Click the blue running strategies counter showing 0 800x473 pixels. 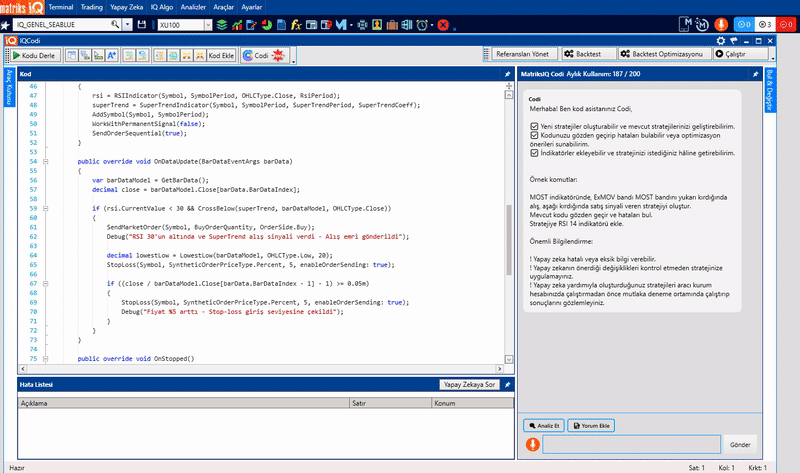(744, 24)
